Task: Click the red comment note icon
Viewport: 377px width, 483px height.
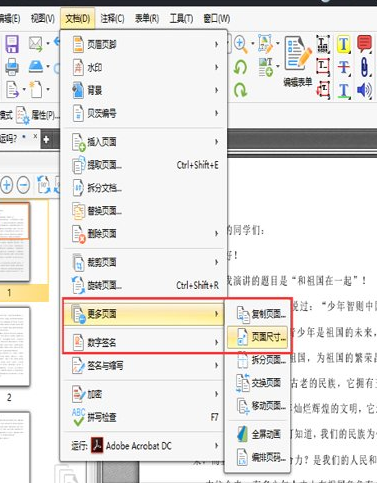Action: 364,44
